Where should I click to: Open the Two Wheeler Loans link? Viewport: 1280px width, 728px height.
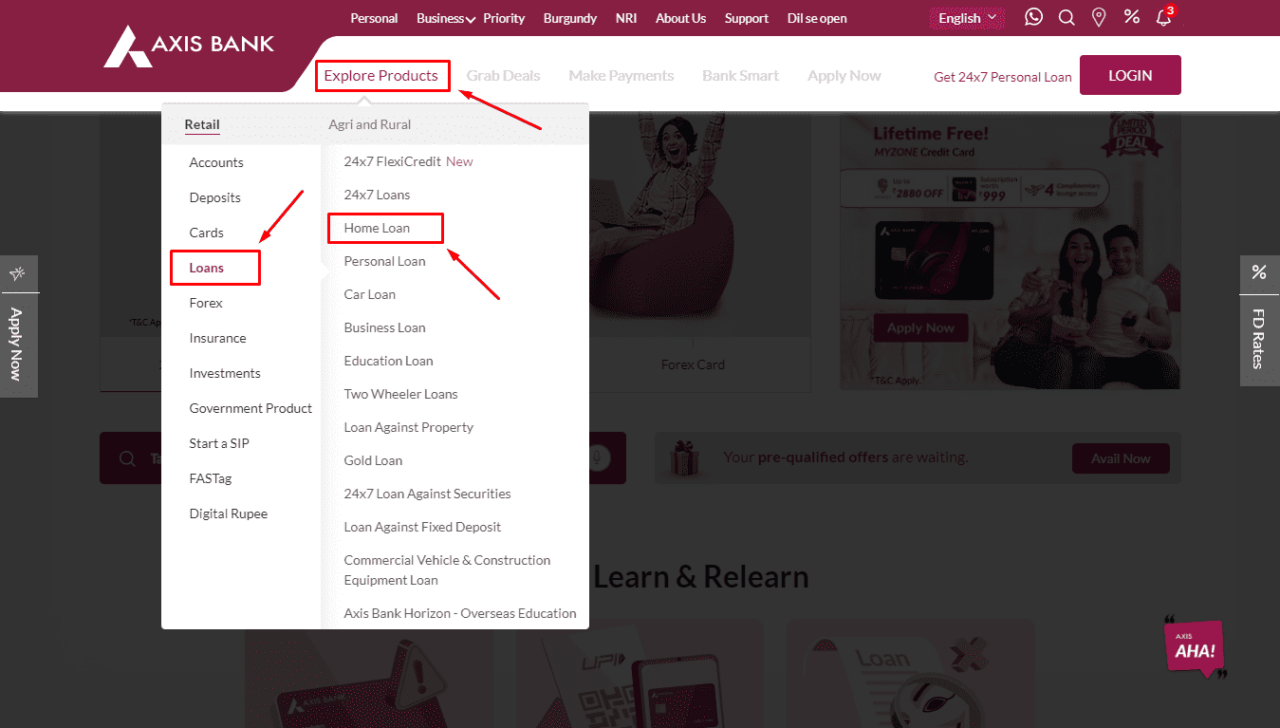[401, 394]
